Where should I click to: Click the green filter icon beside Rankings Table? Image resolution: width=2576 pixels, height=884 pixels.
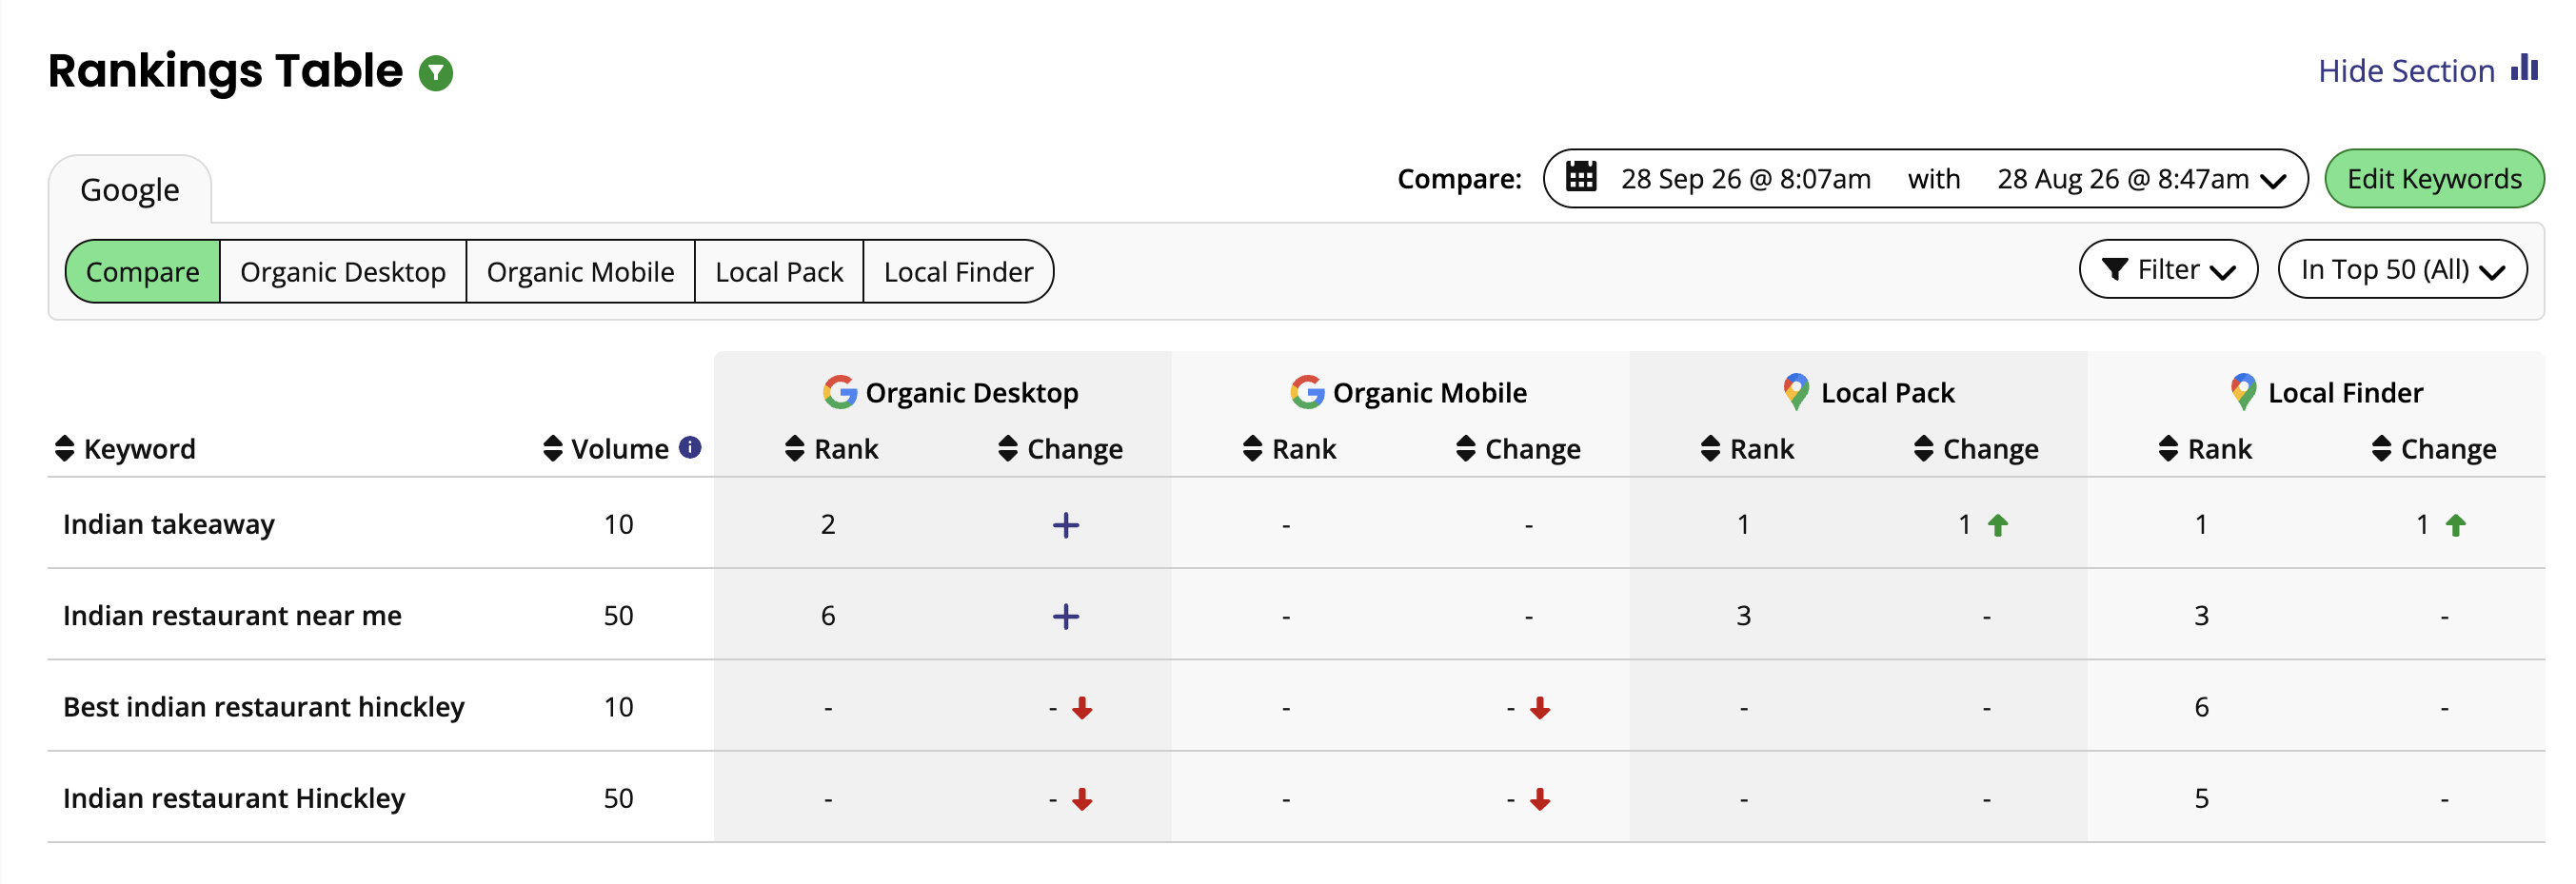(435, 73)
